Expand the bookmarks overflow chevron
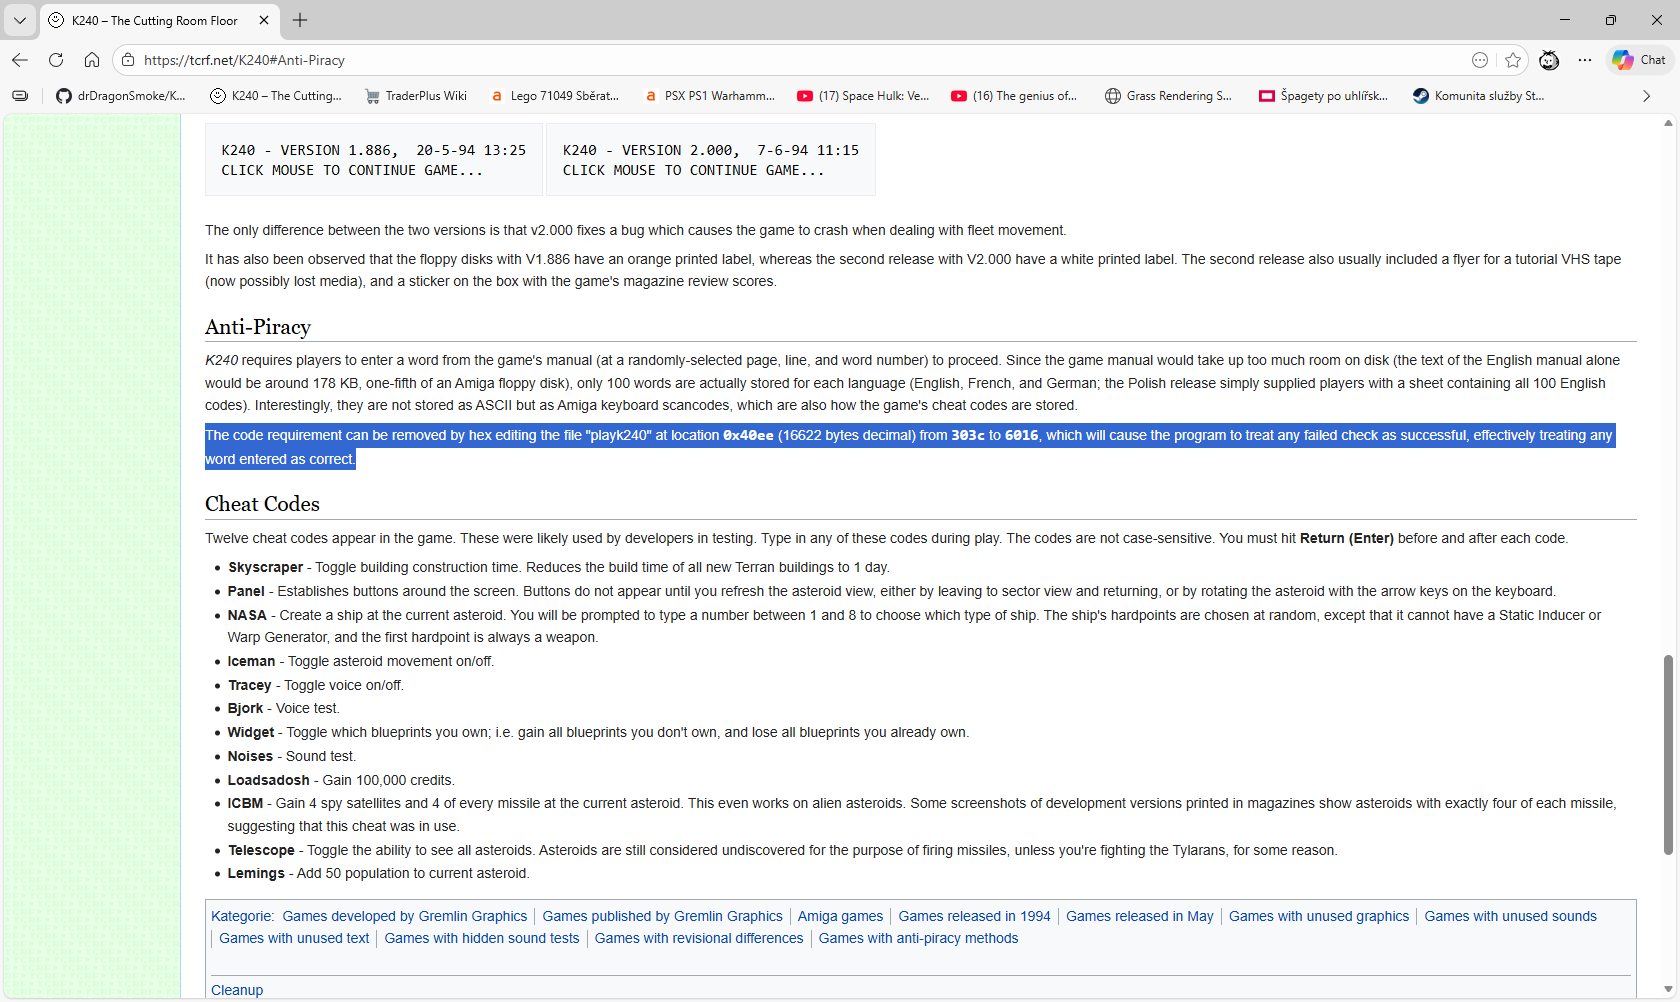1680x1002 pixels. 1646,96
